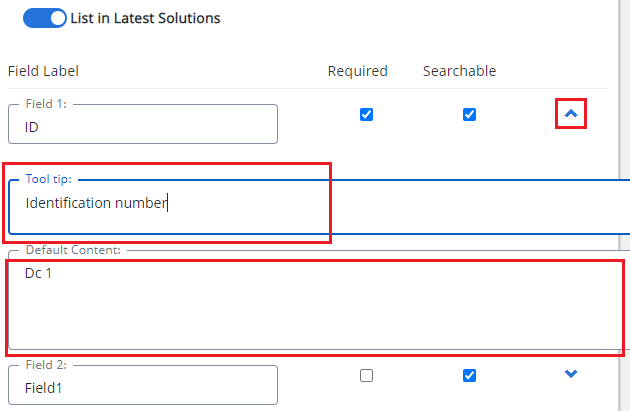Click the "Searchable" column header
The image size is (630, 411).
459,71
